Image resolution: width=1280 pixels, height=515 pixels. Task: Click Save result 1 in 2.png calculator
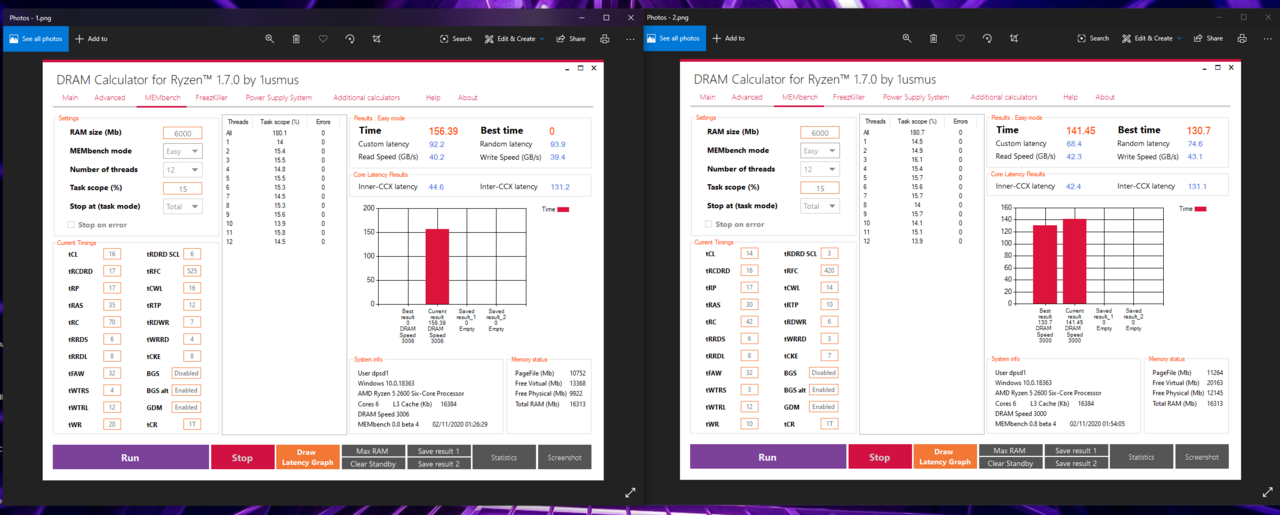1075,451
